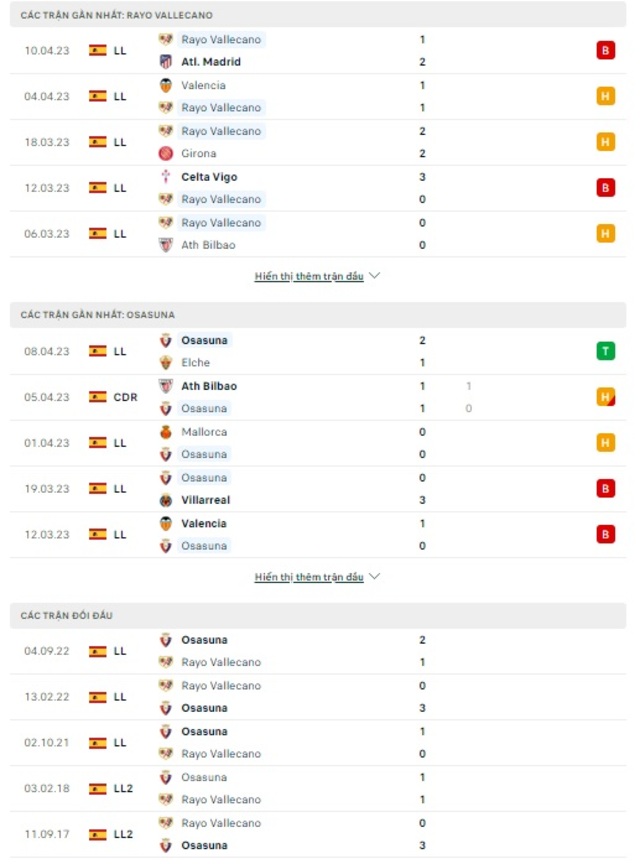Viewport: 640px width, 864px height.
Task: Click the half-colored H badge for the CDR match
Action: (x=605, y=397)
